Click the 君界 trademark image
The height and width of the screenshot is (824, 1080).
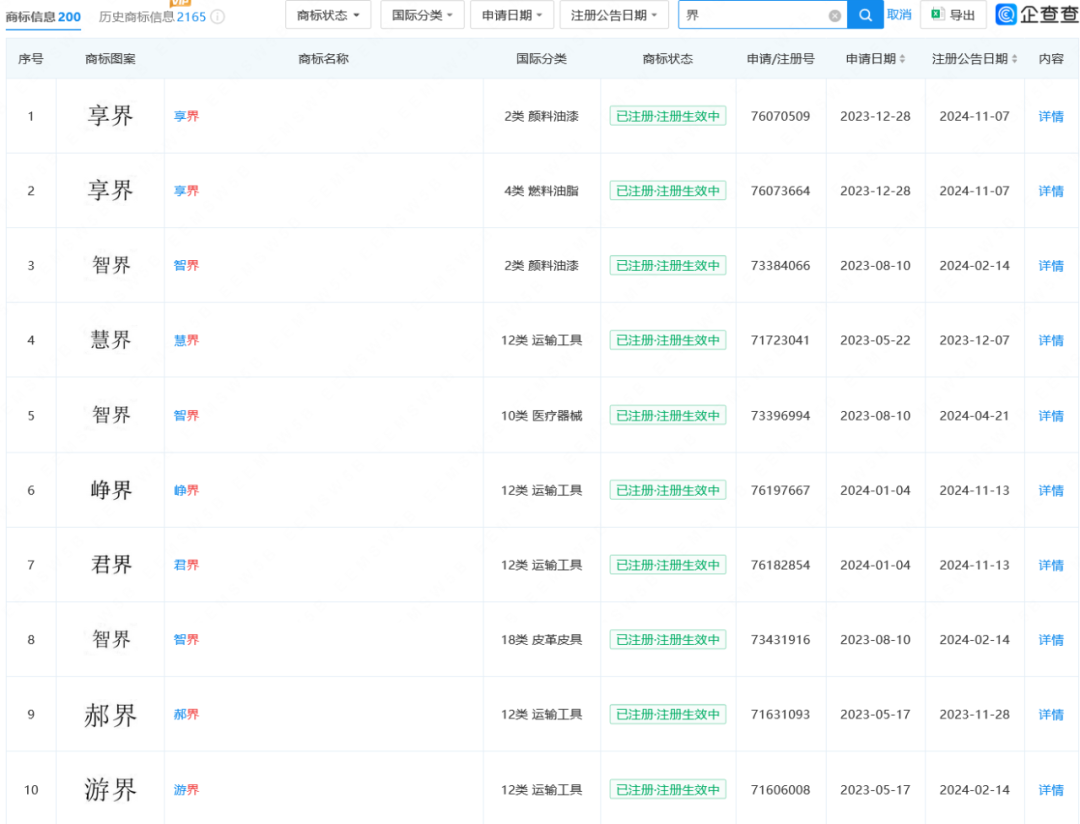[110, 564]
